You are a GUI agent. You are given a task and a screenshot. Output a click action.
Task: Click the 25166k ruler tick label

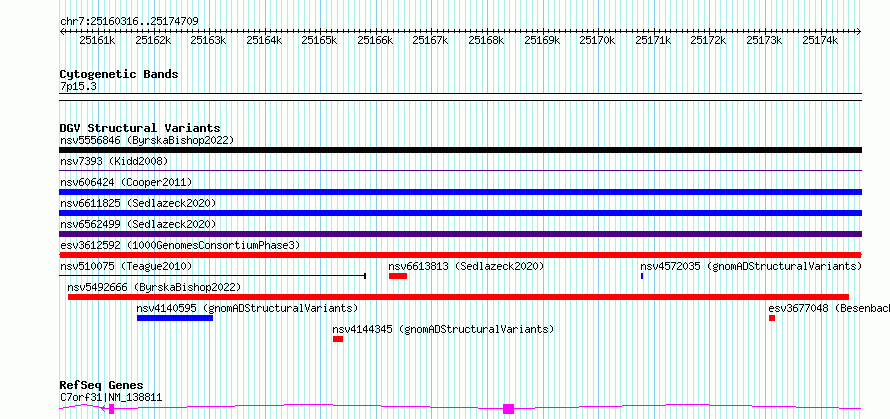tap(375, 41)
